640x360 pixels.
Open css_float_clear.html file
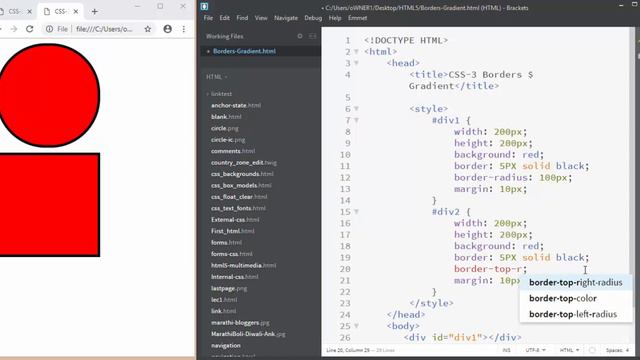(x=239, y=197)
